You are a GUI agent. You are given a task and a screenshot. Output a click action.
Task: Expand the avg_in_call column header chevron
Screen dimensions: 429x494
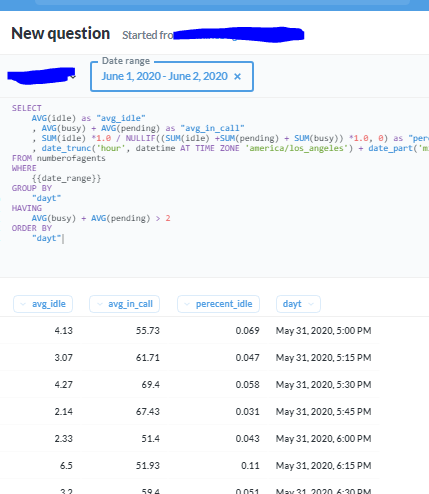click(99, 304)
